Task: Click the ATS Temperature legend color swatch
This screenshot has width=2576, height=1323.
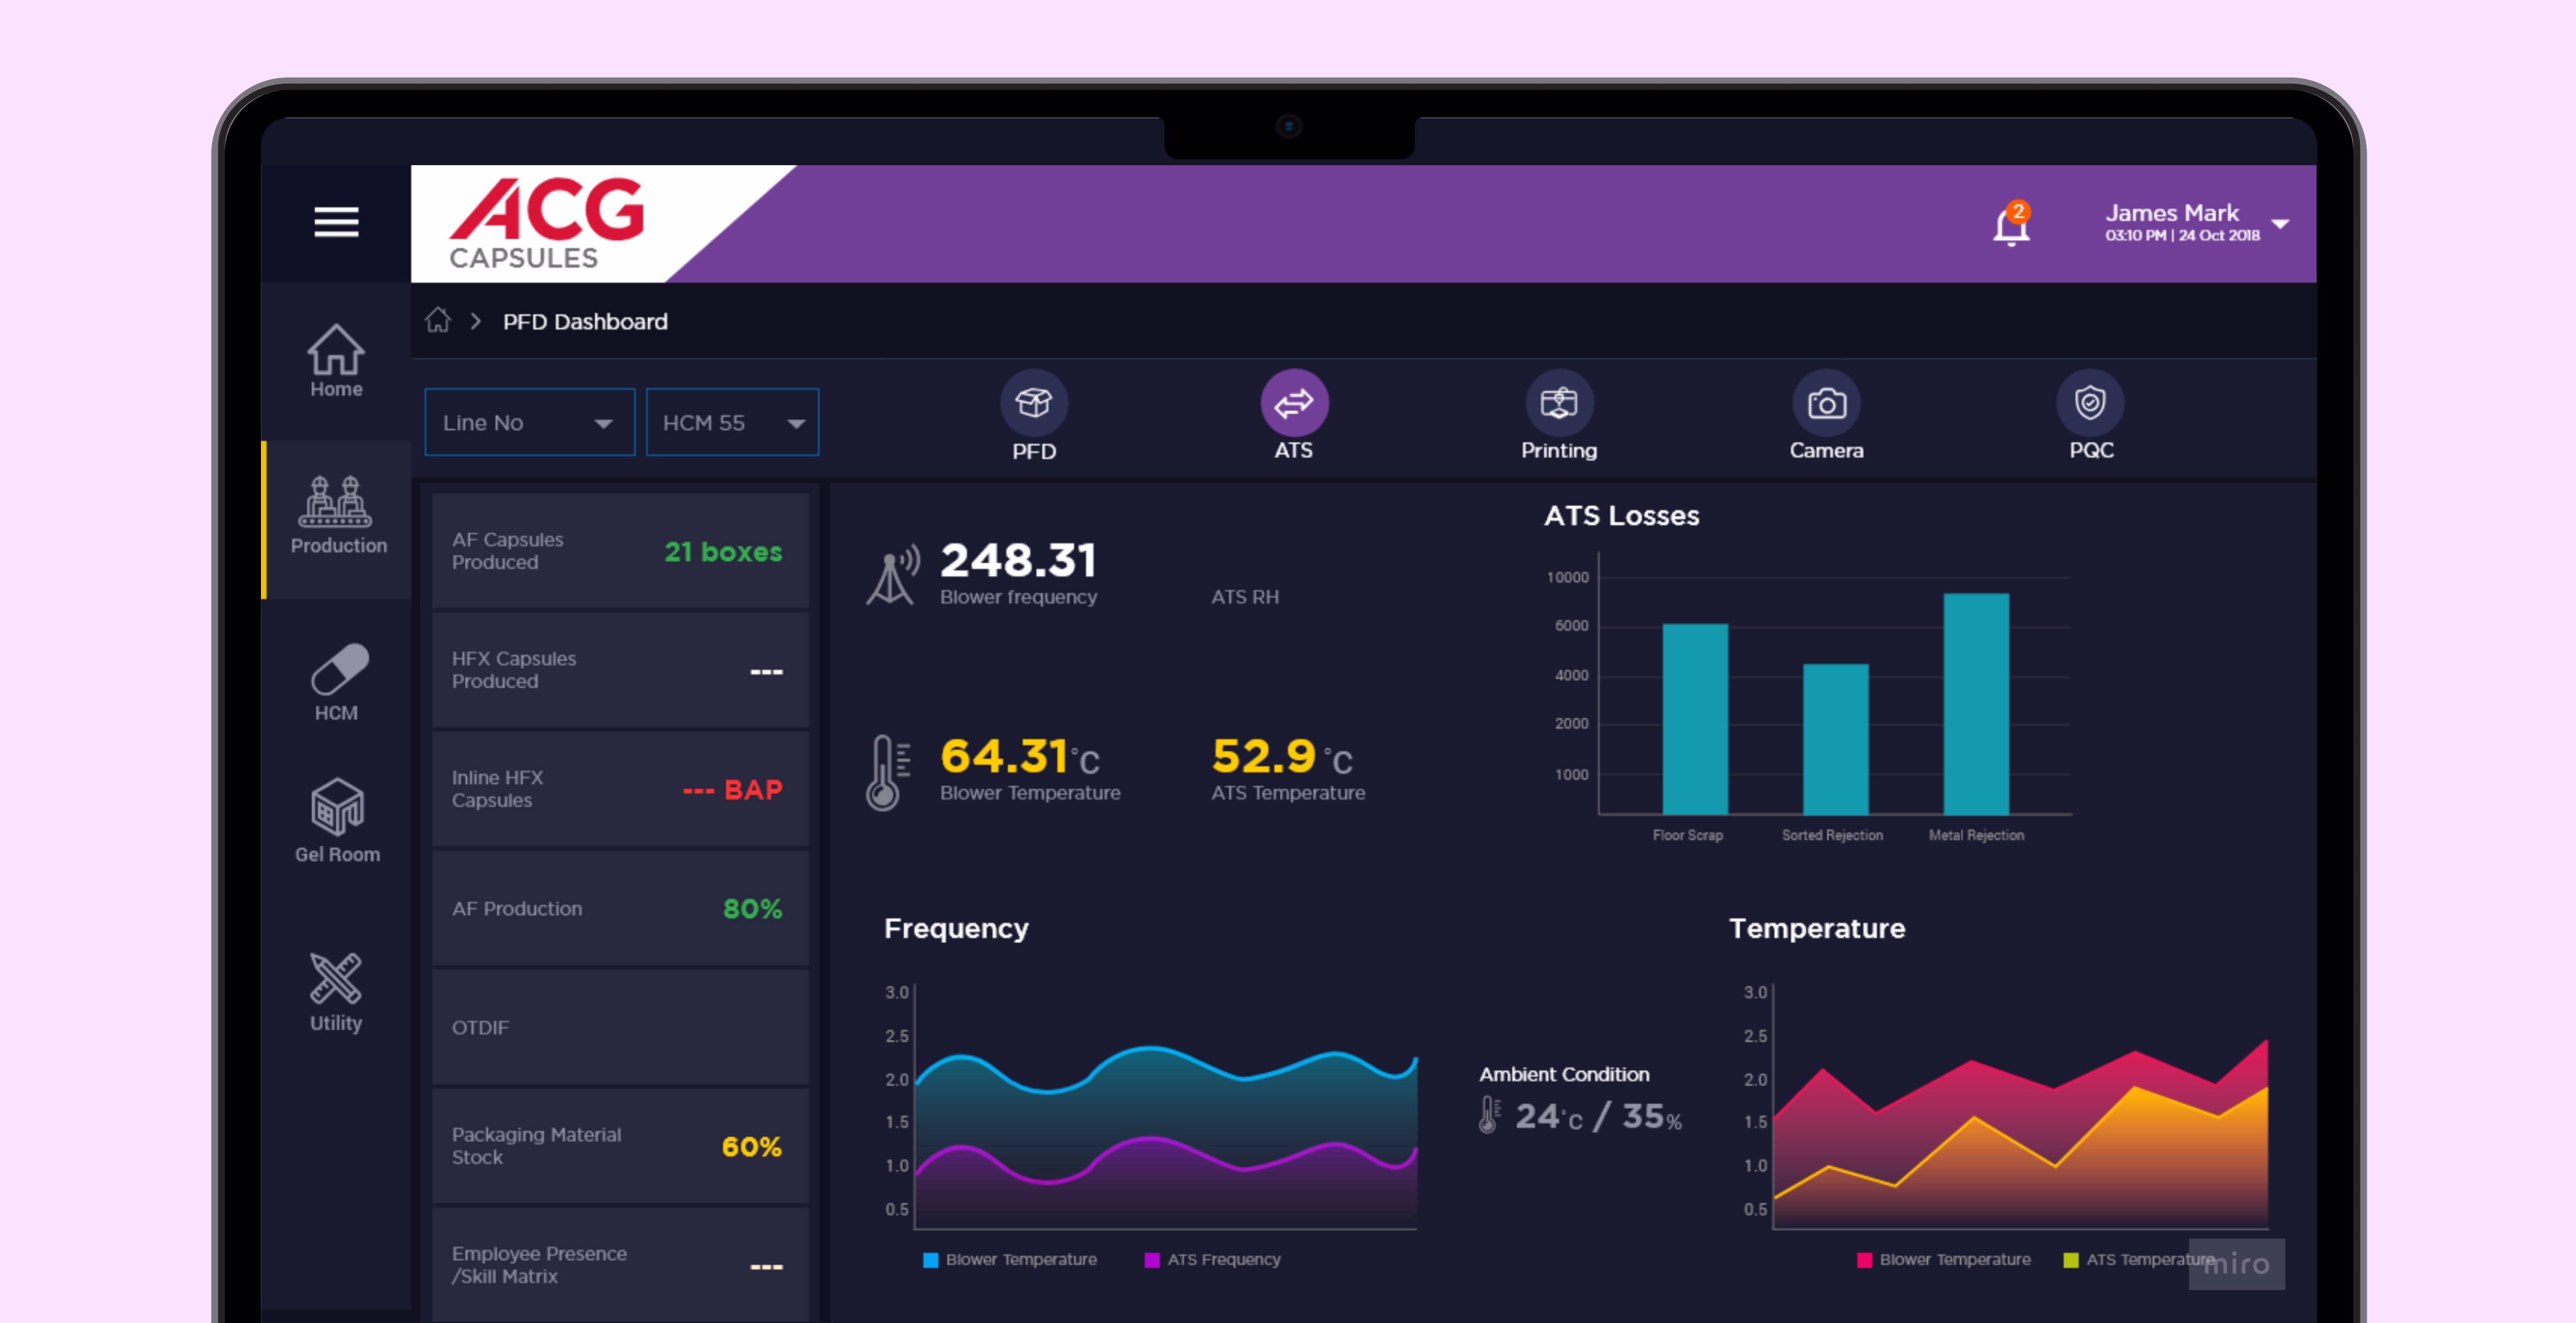Action: tap(2071, 1260)
